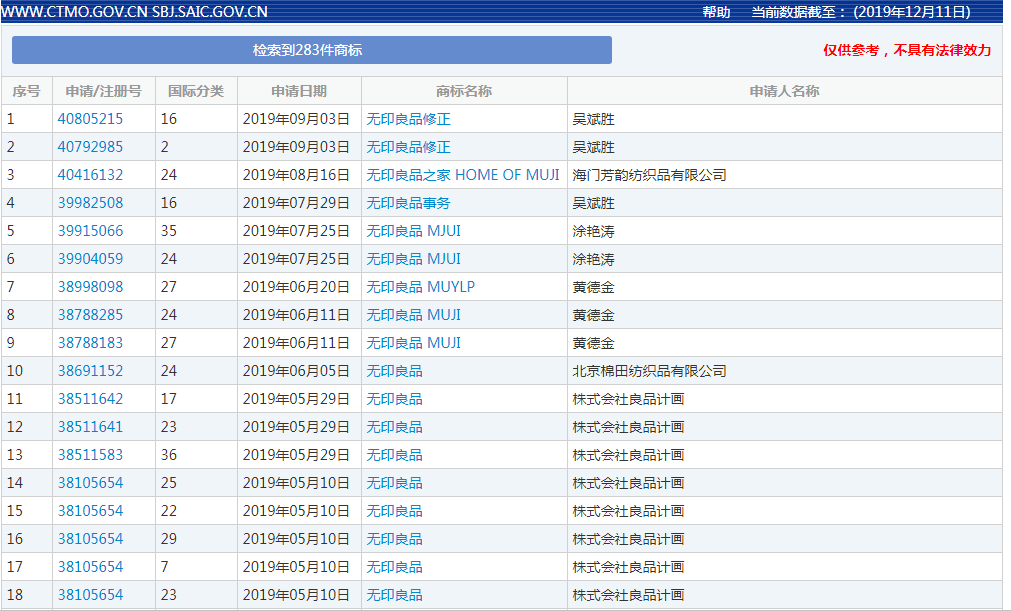Viewport: 1011px width, 611px height.
Task: Select the date 2019年06月05日
Action: pyautogui.click(x=296, y=371)
